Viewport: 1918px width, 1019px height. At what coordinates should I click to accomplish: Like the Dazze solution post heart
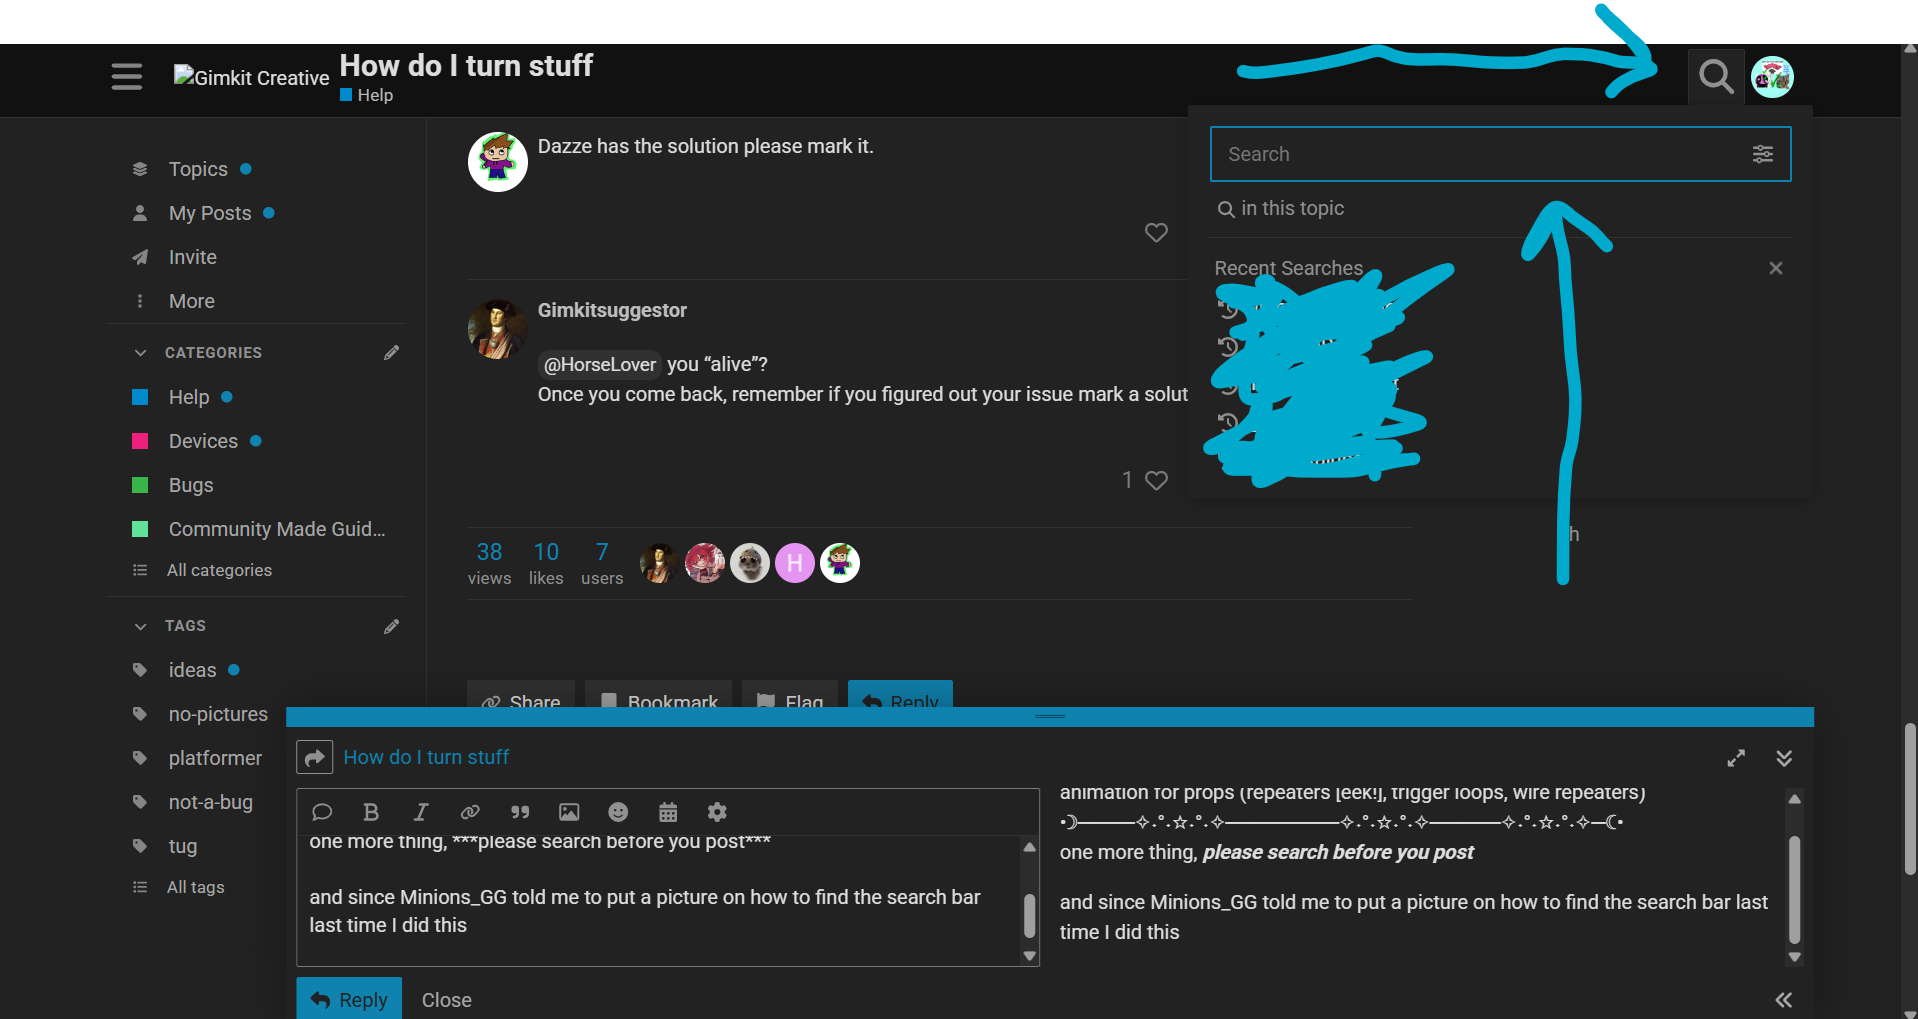1156,232
